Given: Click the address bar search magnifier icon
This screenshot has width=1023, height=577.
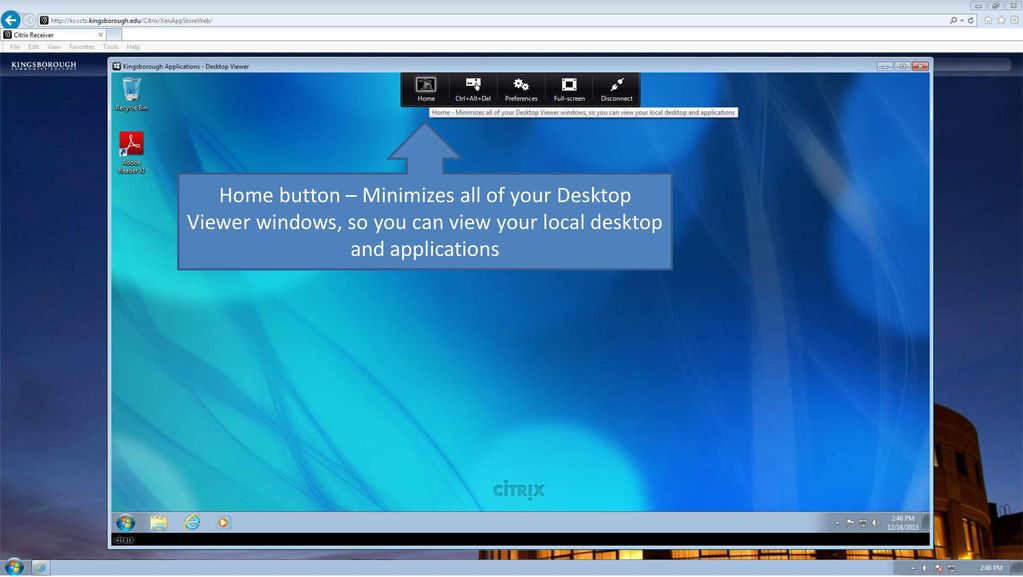Looking at the screenshot, I should [953, 20].
